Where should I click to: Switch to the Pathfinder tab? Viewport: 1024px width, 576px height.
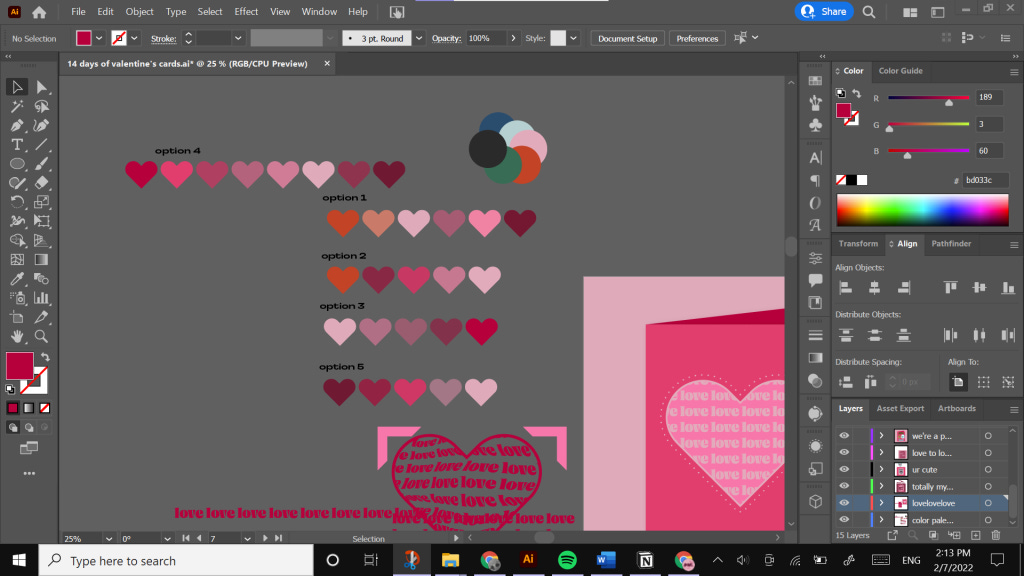tap(951, 244)
